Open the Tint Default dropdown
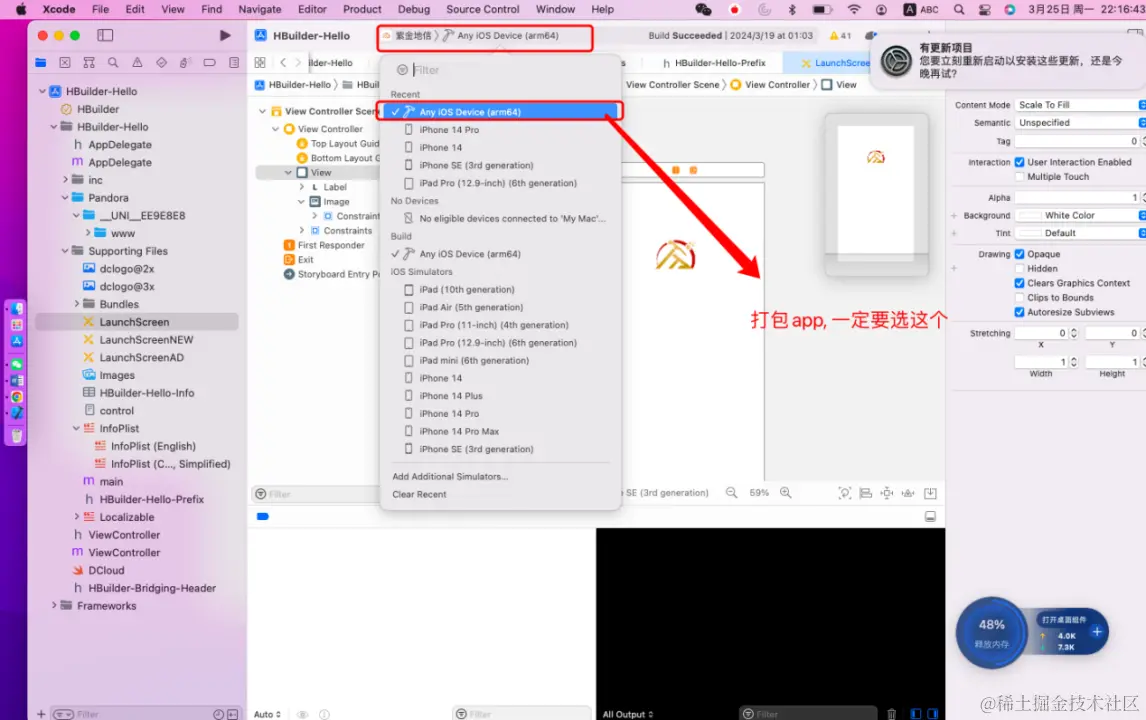Image resolution: width=1146 pixels, height=720 pixels. pos(1093,233)
